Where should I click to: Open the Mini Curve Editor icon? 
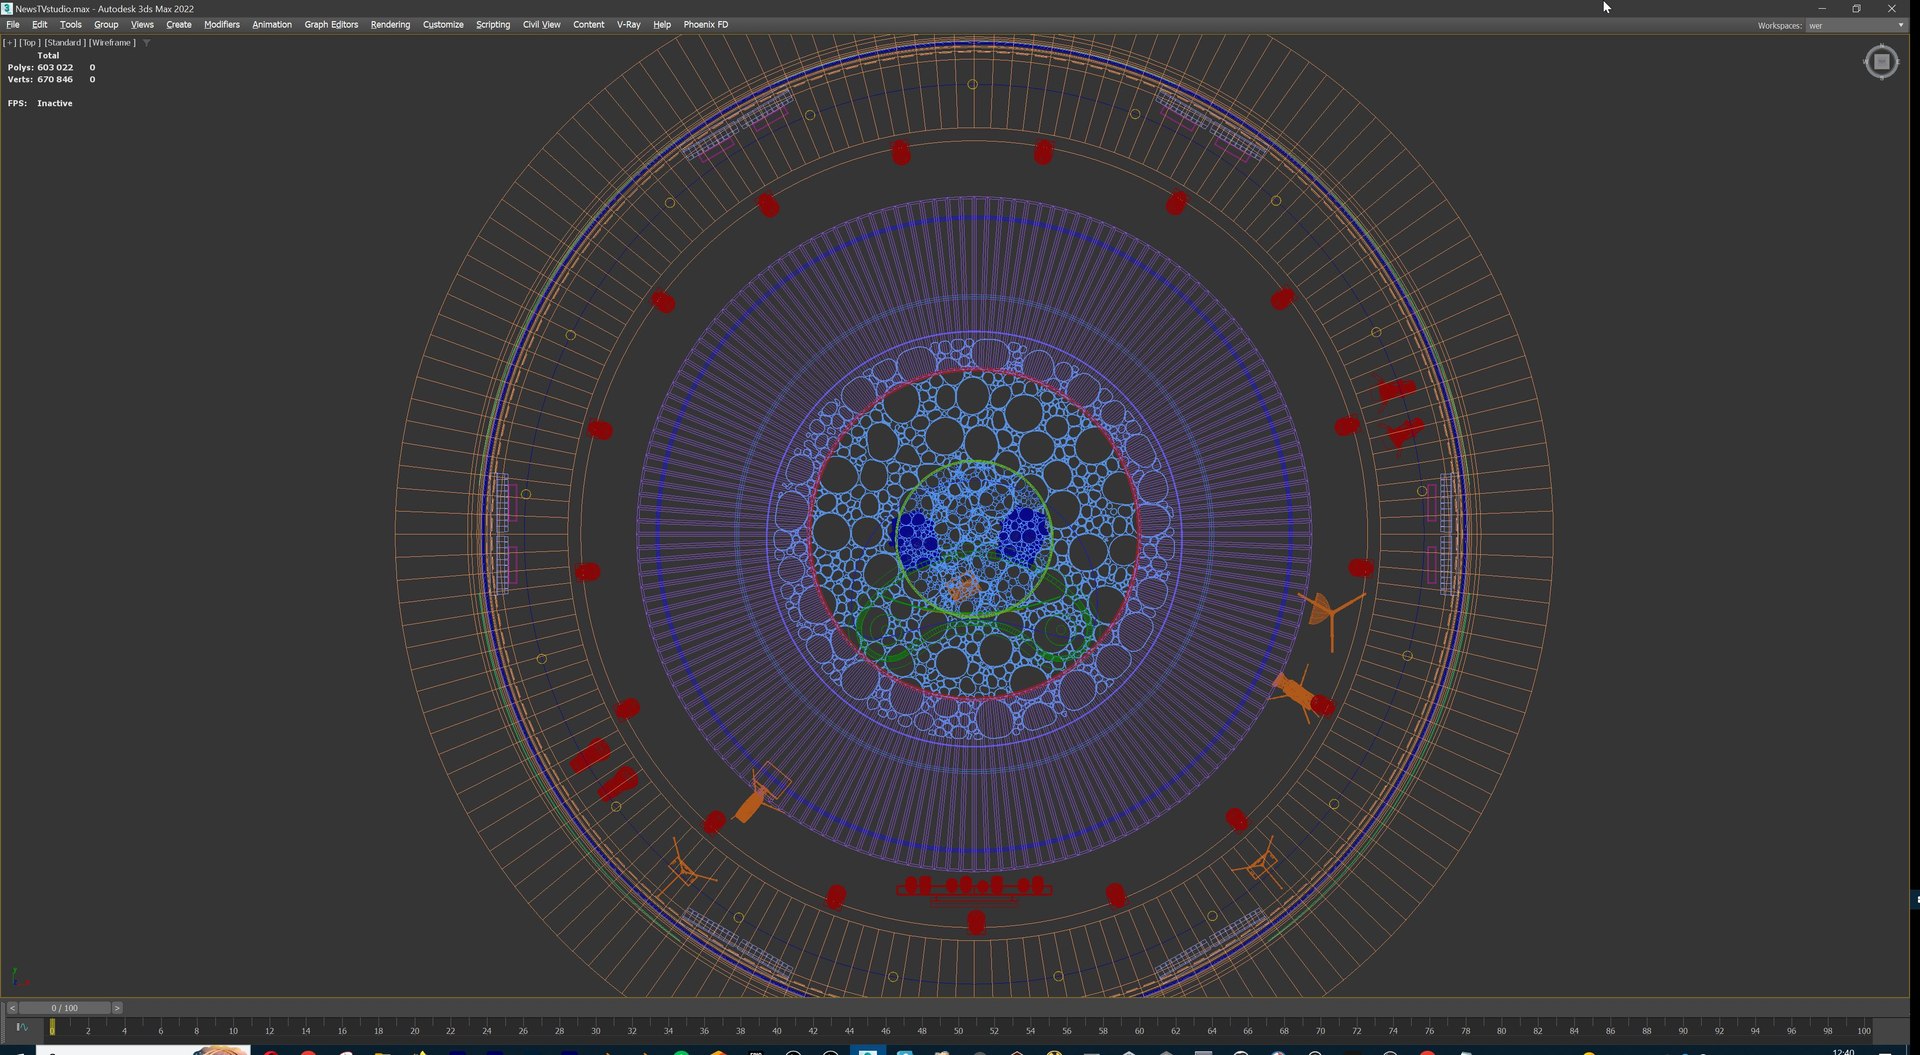[x=22, y=1028]
